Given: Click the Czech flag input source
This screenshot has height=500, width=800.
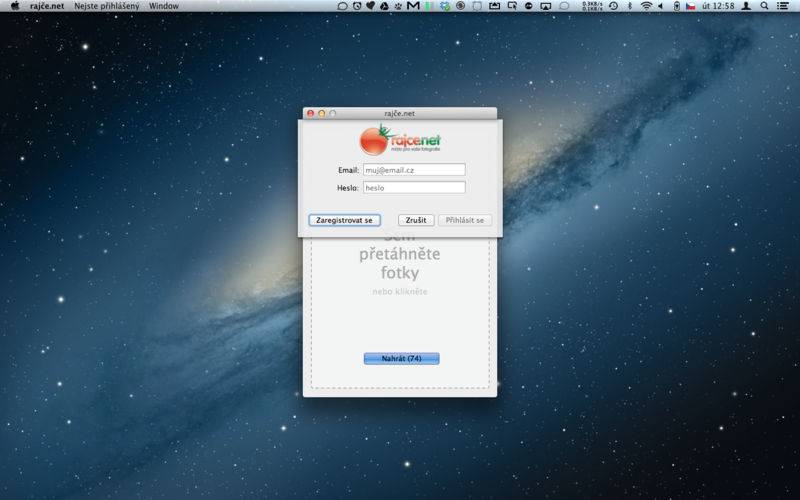Looking at the screenshot, I should pyautogui.click(x=690, y=6).
